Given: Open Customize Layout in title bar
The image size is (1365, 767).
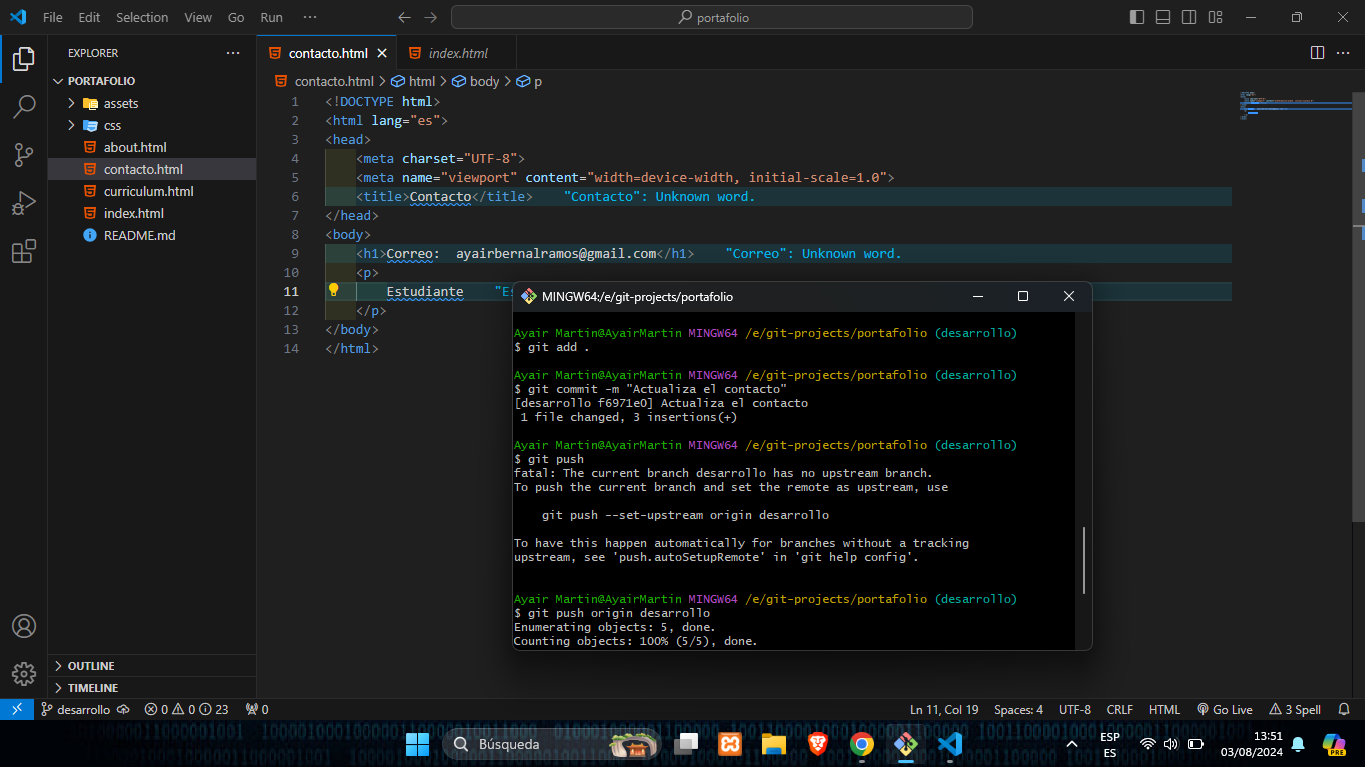Looking at the screenshot, I should (x=1215, y=17).
